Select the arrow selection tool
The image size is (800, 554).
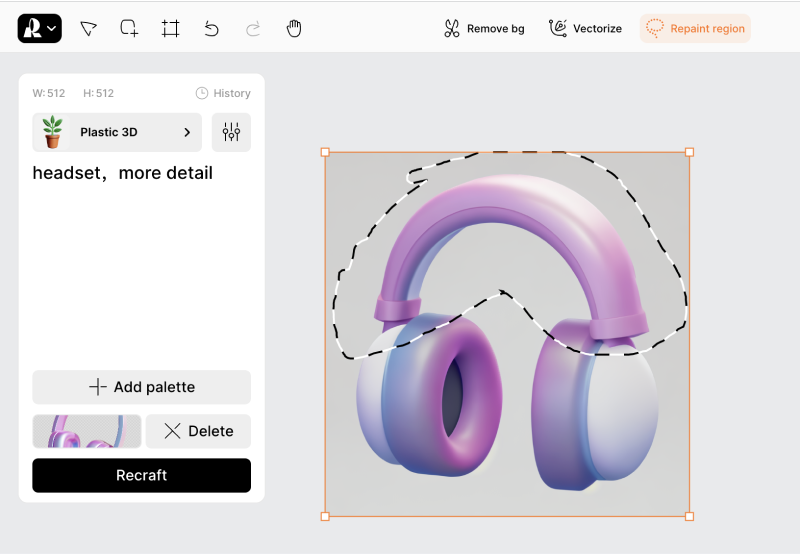coord(89,28)
